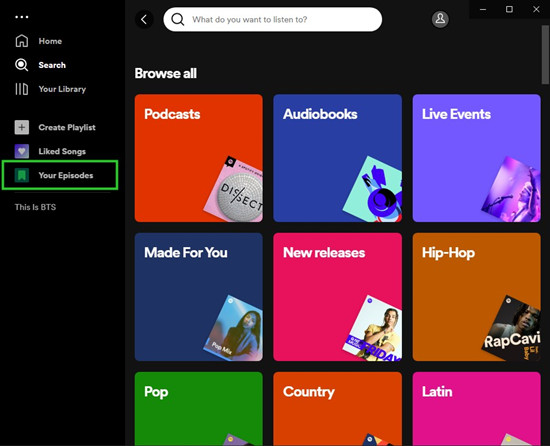Image resolution: width=550 pixels, height=446 pixels.
Task: Open the Latin category card
Action: pyautogui.click(x=476, y=408)
